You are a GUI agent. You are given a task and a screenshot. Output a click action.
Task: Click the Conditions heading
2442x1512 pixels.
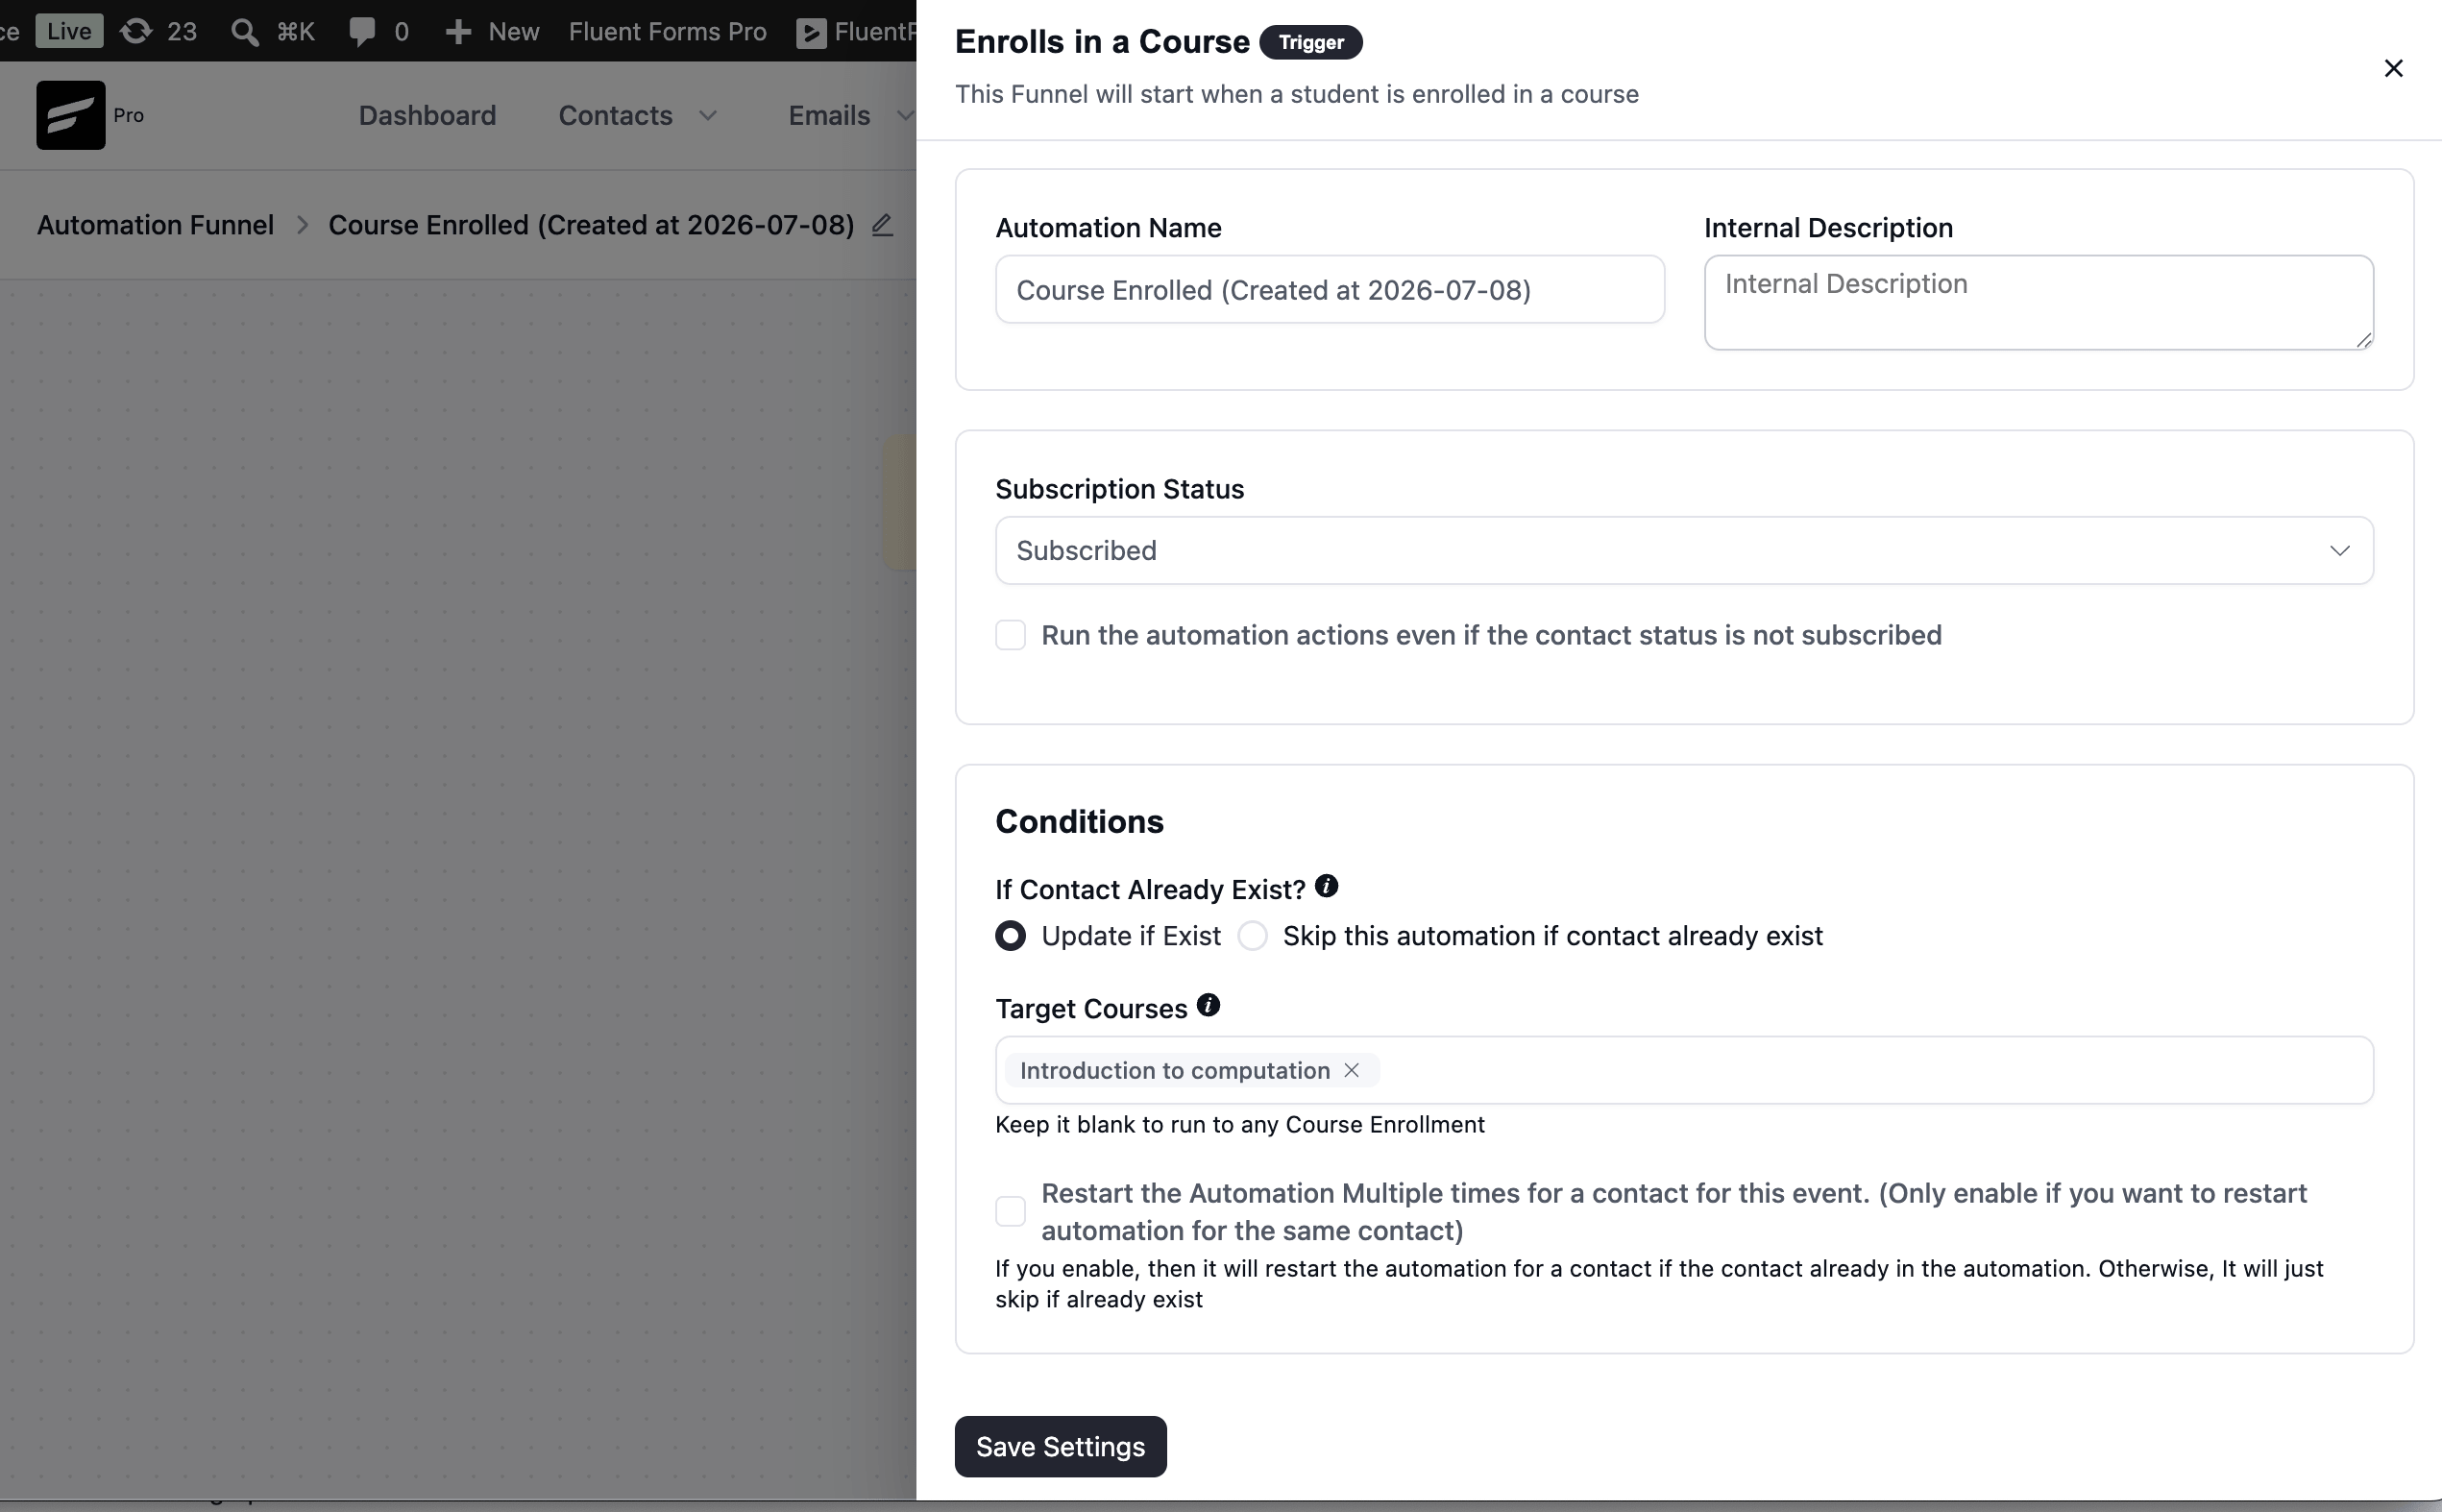1079,821
